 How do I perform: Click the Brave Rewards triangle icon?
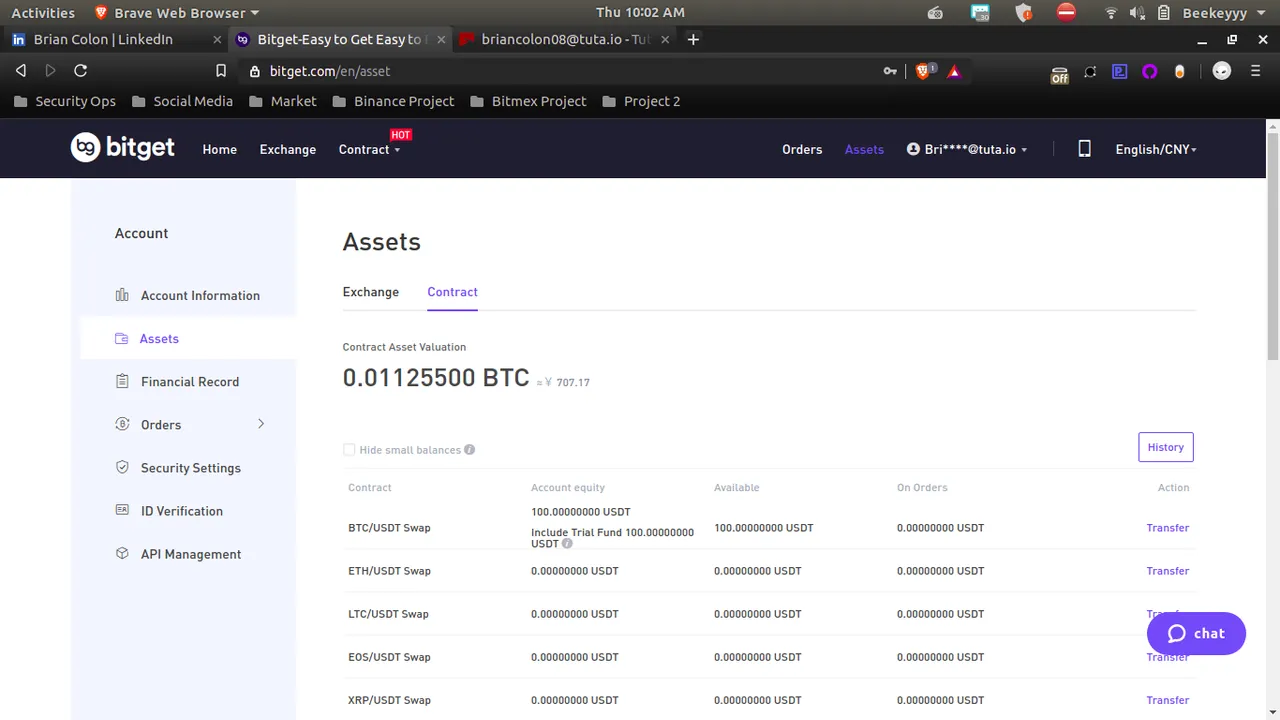(954, 71)
